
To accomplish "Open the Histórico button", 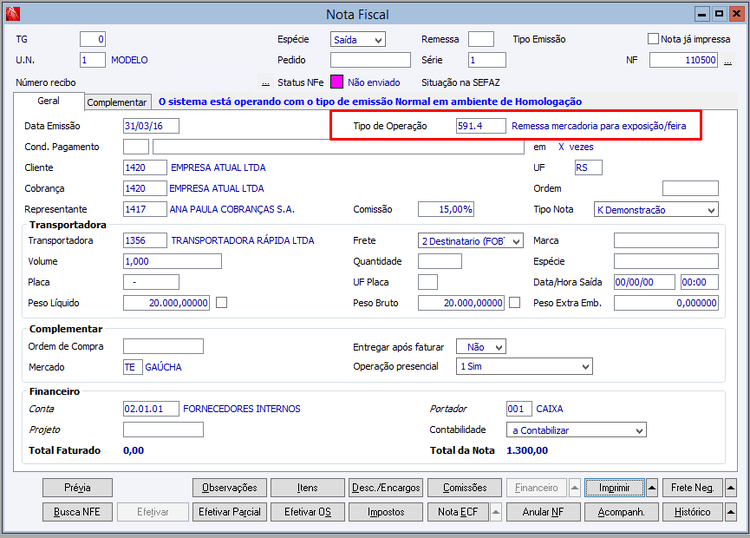I will coord(693,512).
